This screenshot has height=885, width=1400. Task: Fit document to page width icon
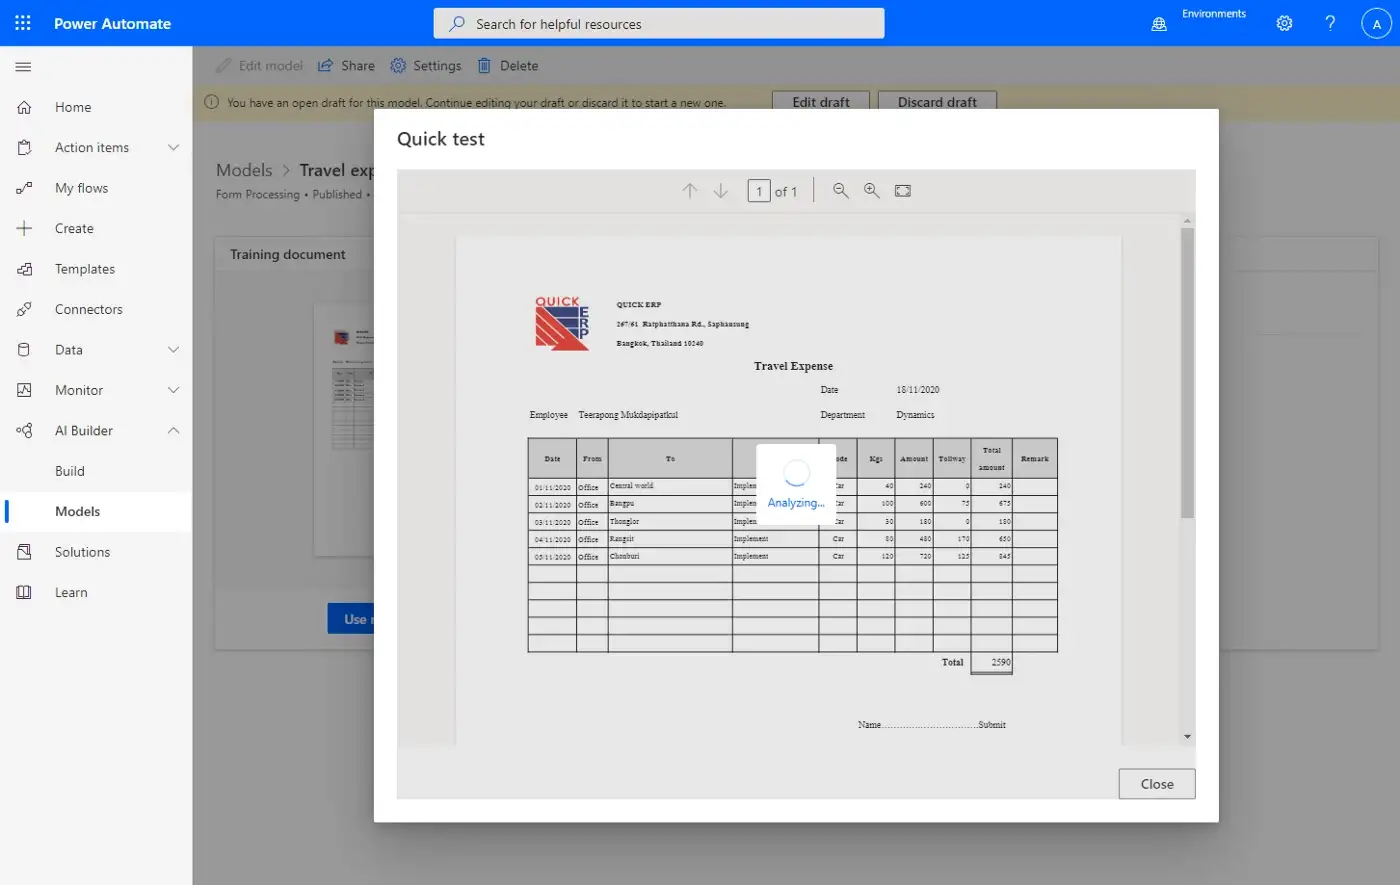(903, 191)
